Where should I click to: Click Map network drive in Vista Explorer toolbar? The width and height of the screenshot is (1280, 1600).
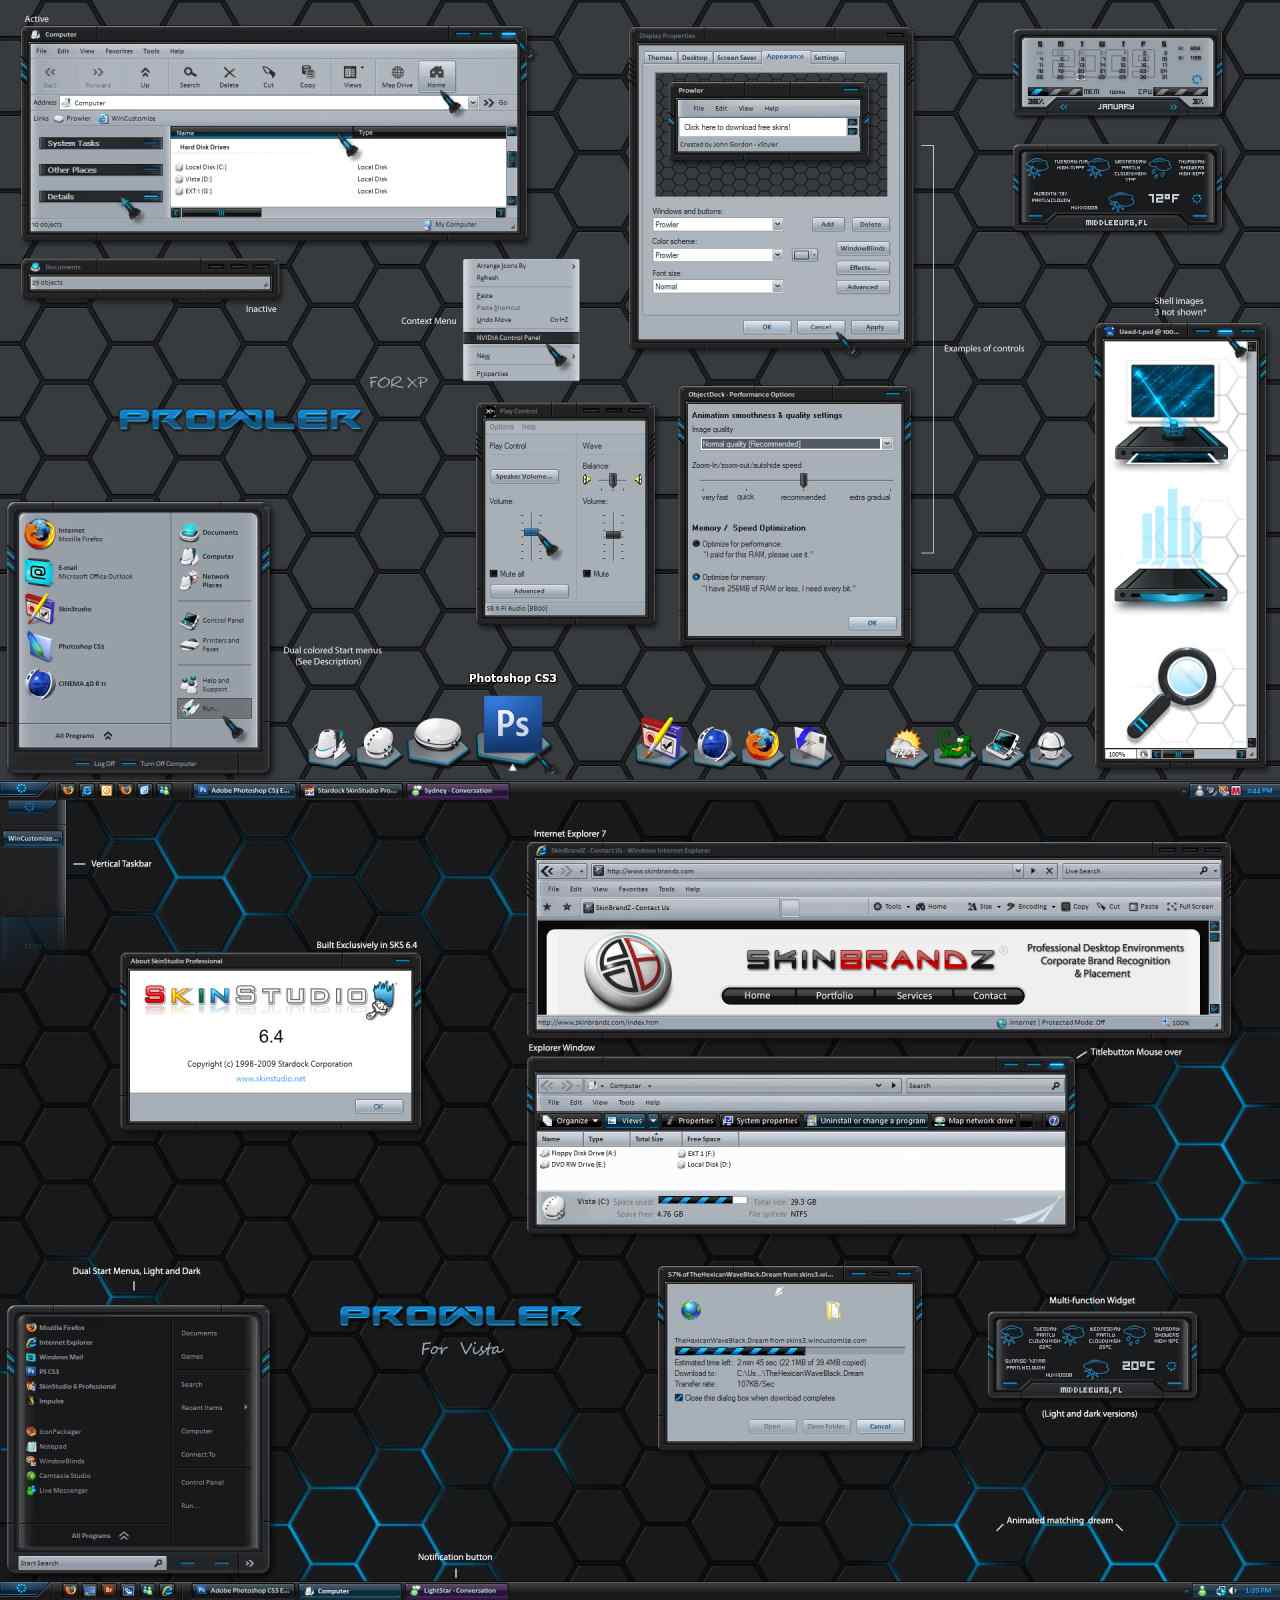pos(974,1121)
